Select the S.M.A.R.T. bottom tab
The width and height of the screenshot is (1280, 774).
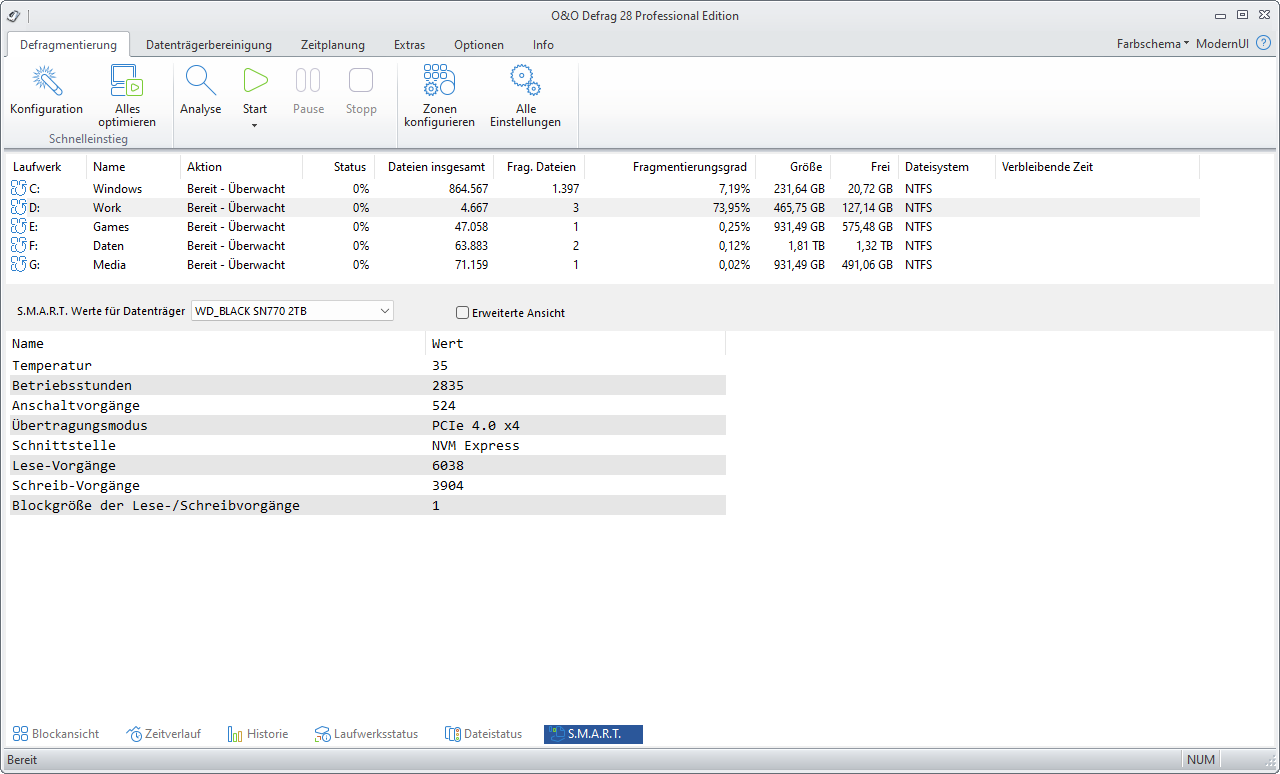tap(593, 734)
